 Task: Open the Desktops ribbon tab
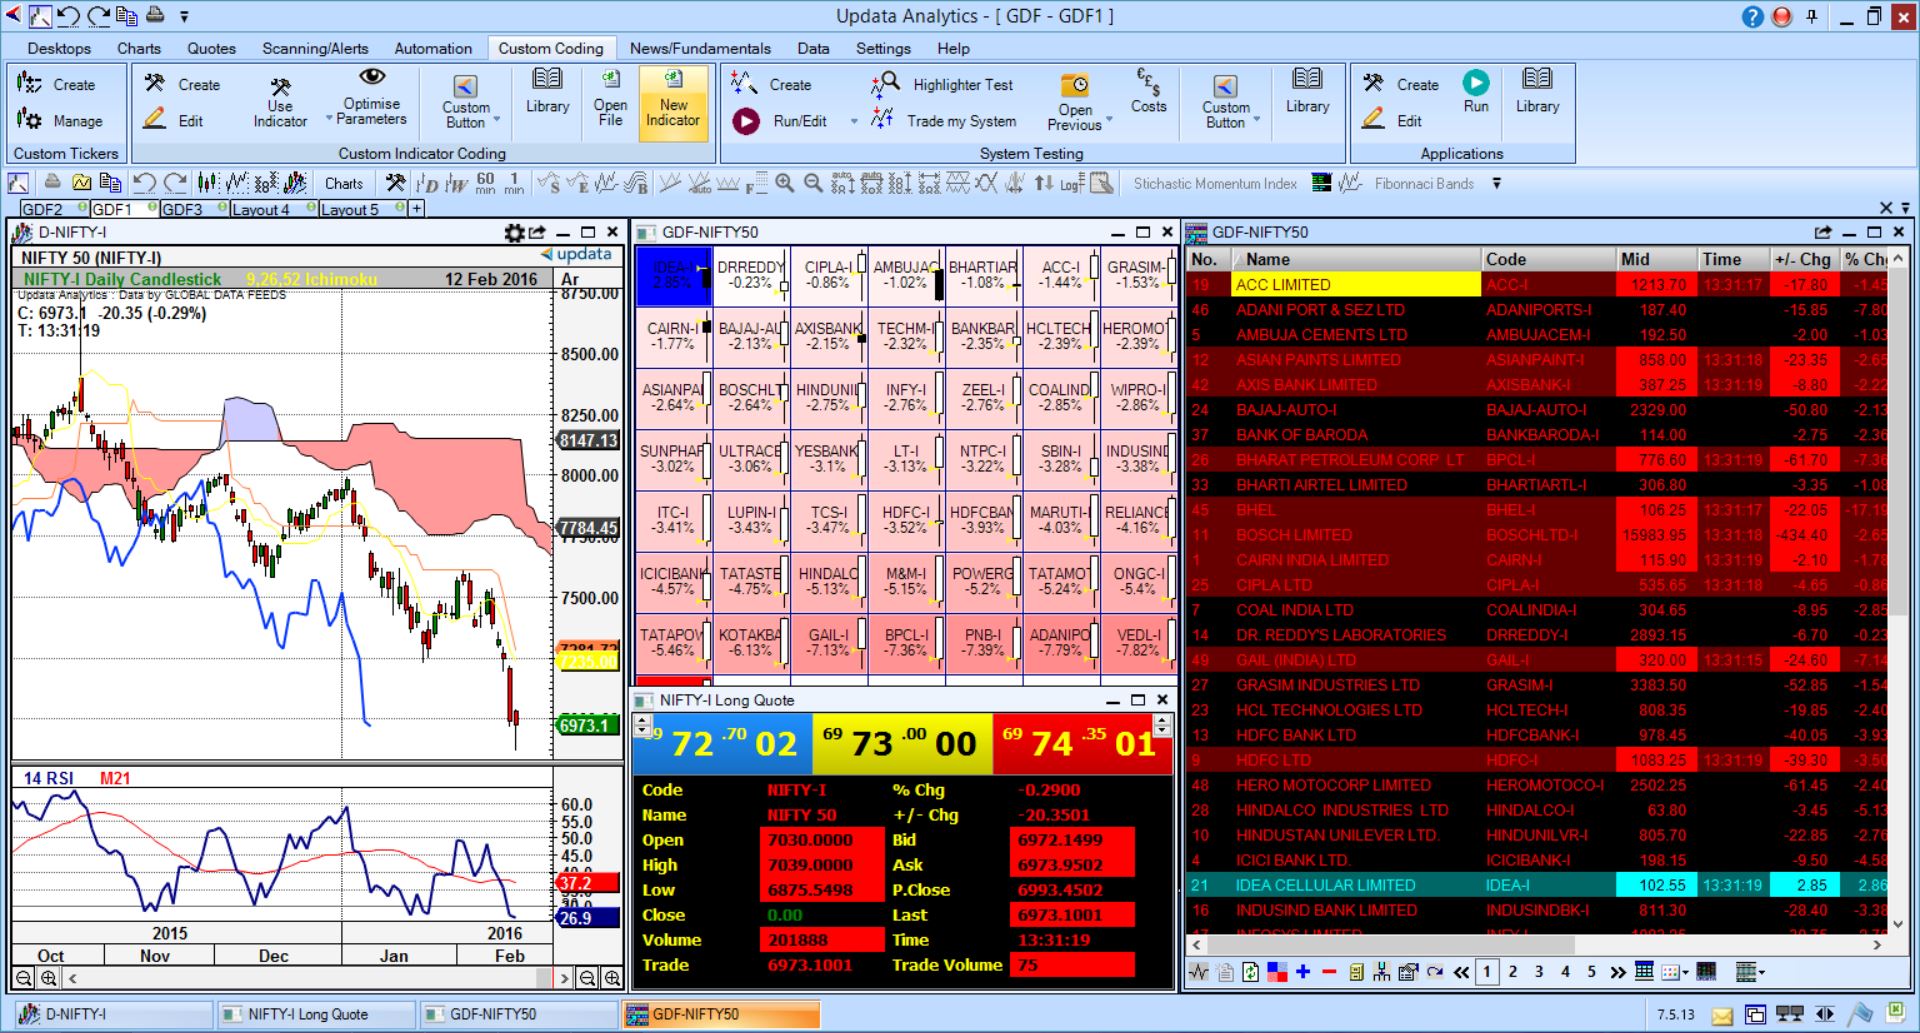pos(59,48)
